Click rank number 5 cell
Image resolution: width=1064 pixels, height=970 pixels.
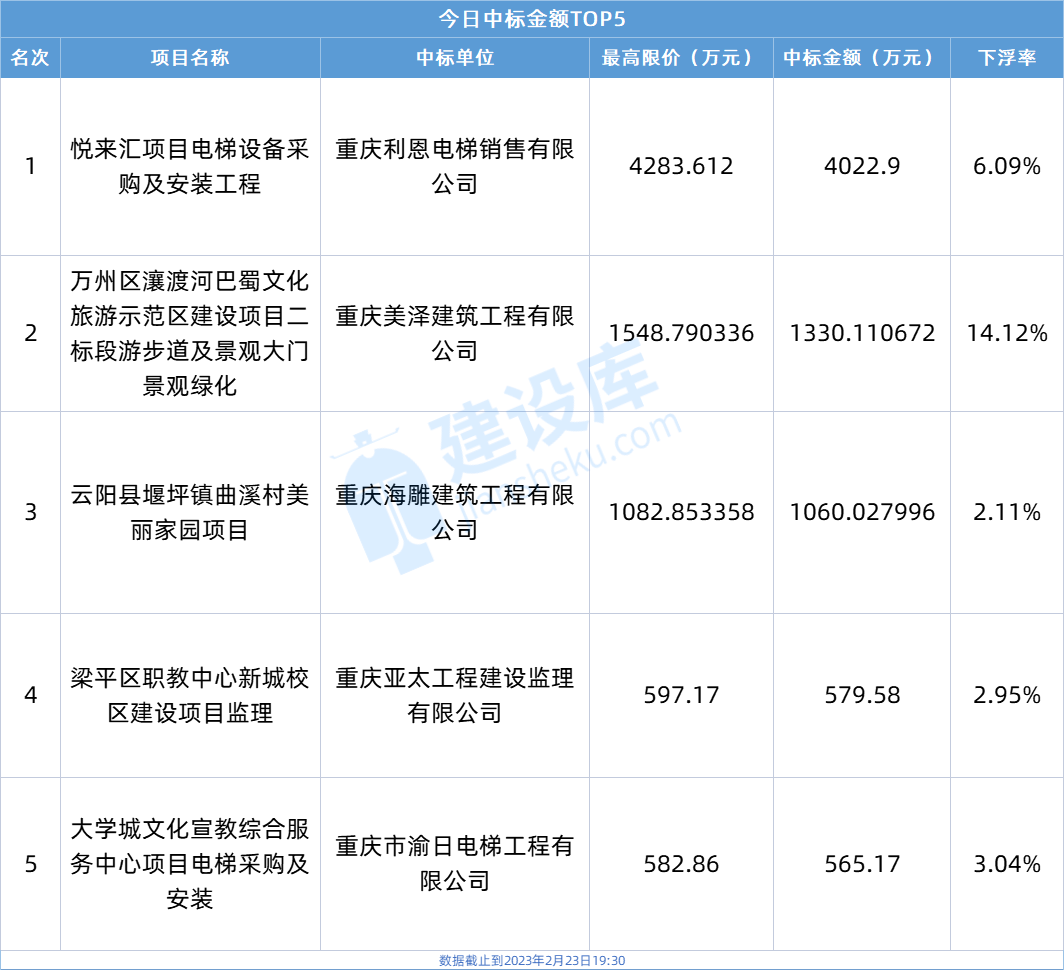click(x=31, y=864)
